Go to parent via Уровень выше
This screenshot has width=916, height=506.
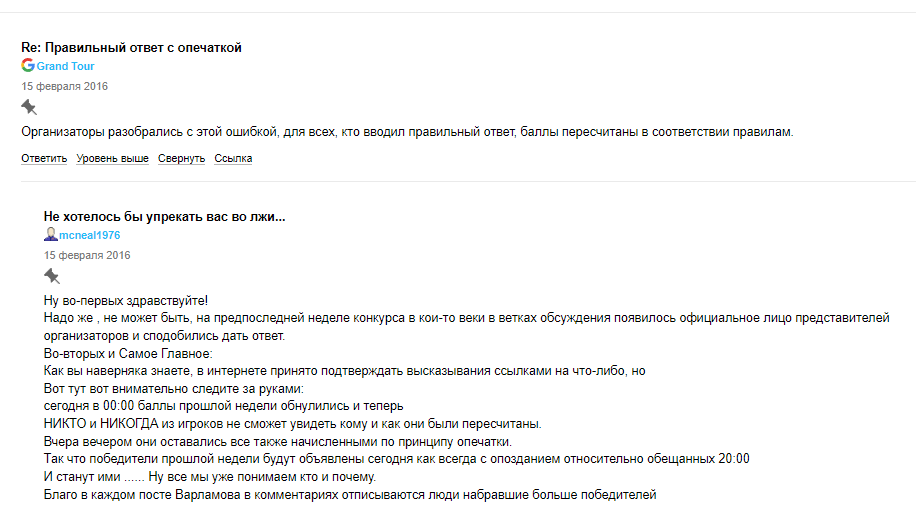(x=113, y=158)
